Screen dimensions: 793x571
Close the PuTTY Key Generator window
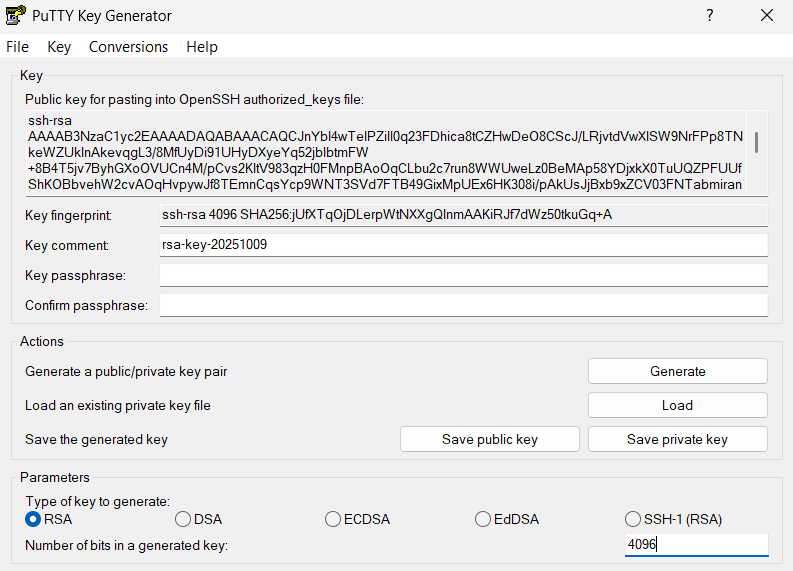[x=767, y=16]
